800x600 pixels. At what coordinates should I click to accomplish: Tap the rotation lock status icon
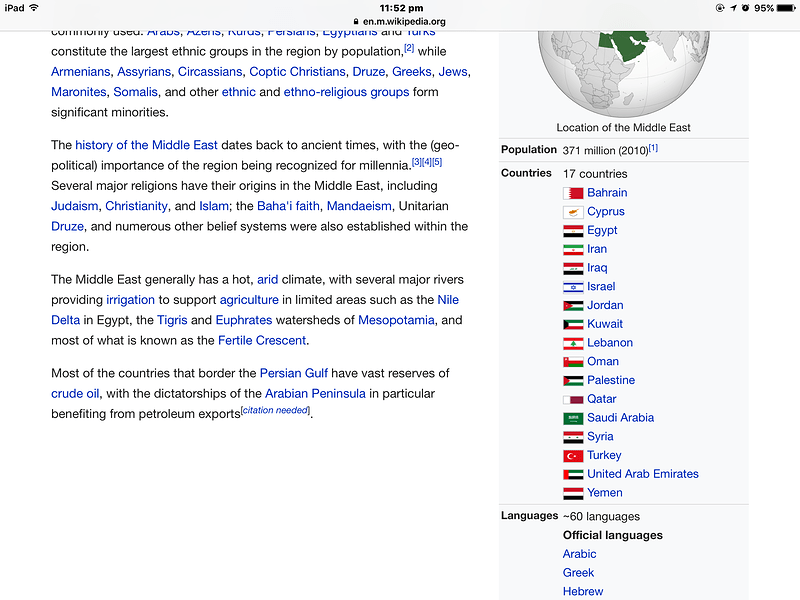720,8
